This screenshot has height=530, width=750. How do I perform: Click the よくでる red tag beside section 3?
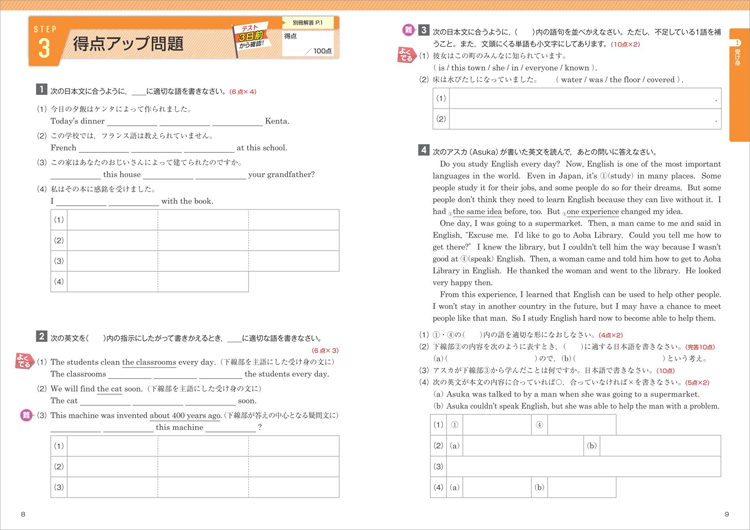tap(406, 55)
